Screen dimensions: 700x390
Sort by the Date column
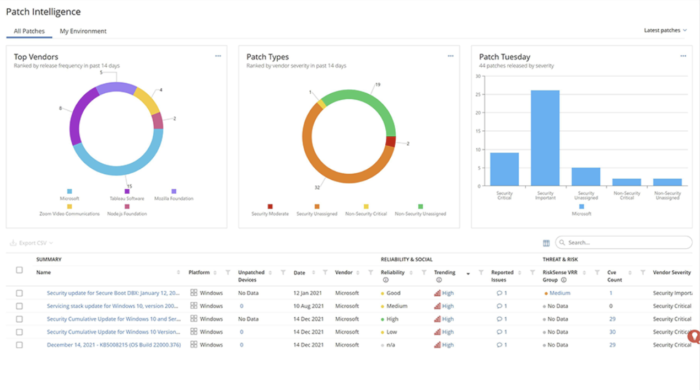[313, 272]
